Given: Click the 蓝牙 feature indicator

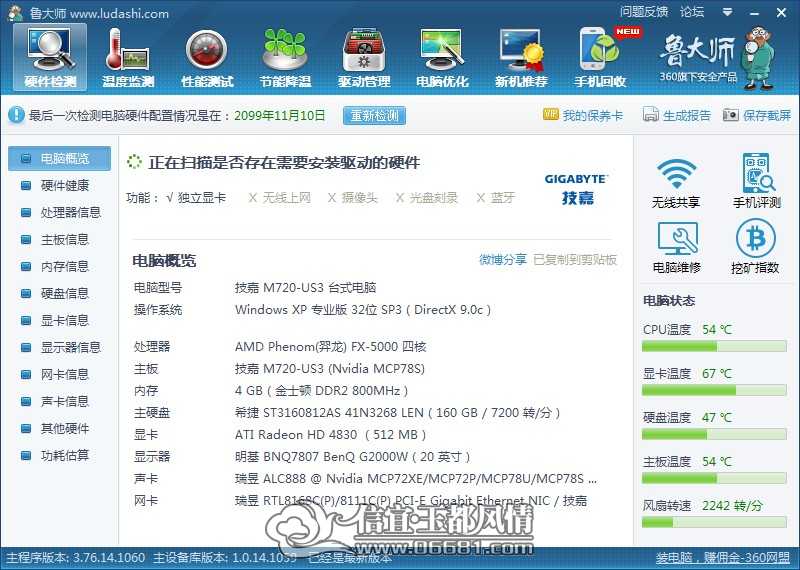Looking at the screenshot, I should tap(495, 197).
